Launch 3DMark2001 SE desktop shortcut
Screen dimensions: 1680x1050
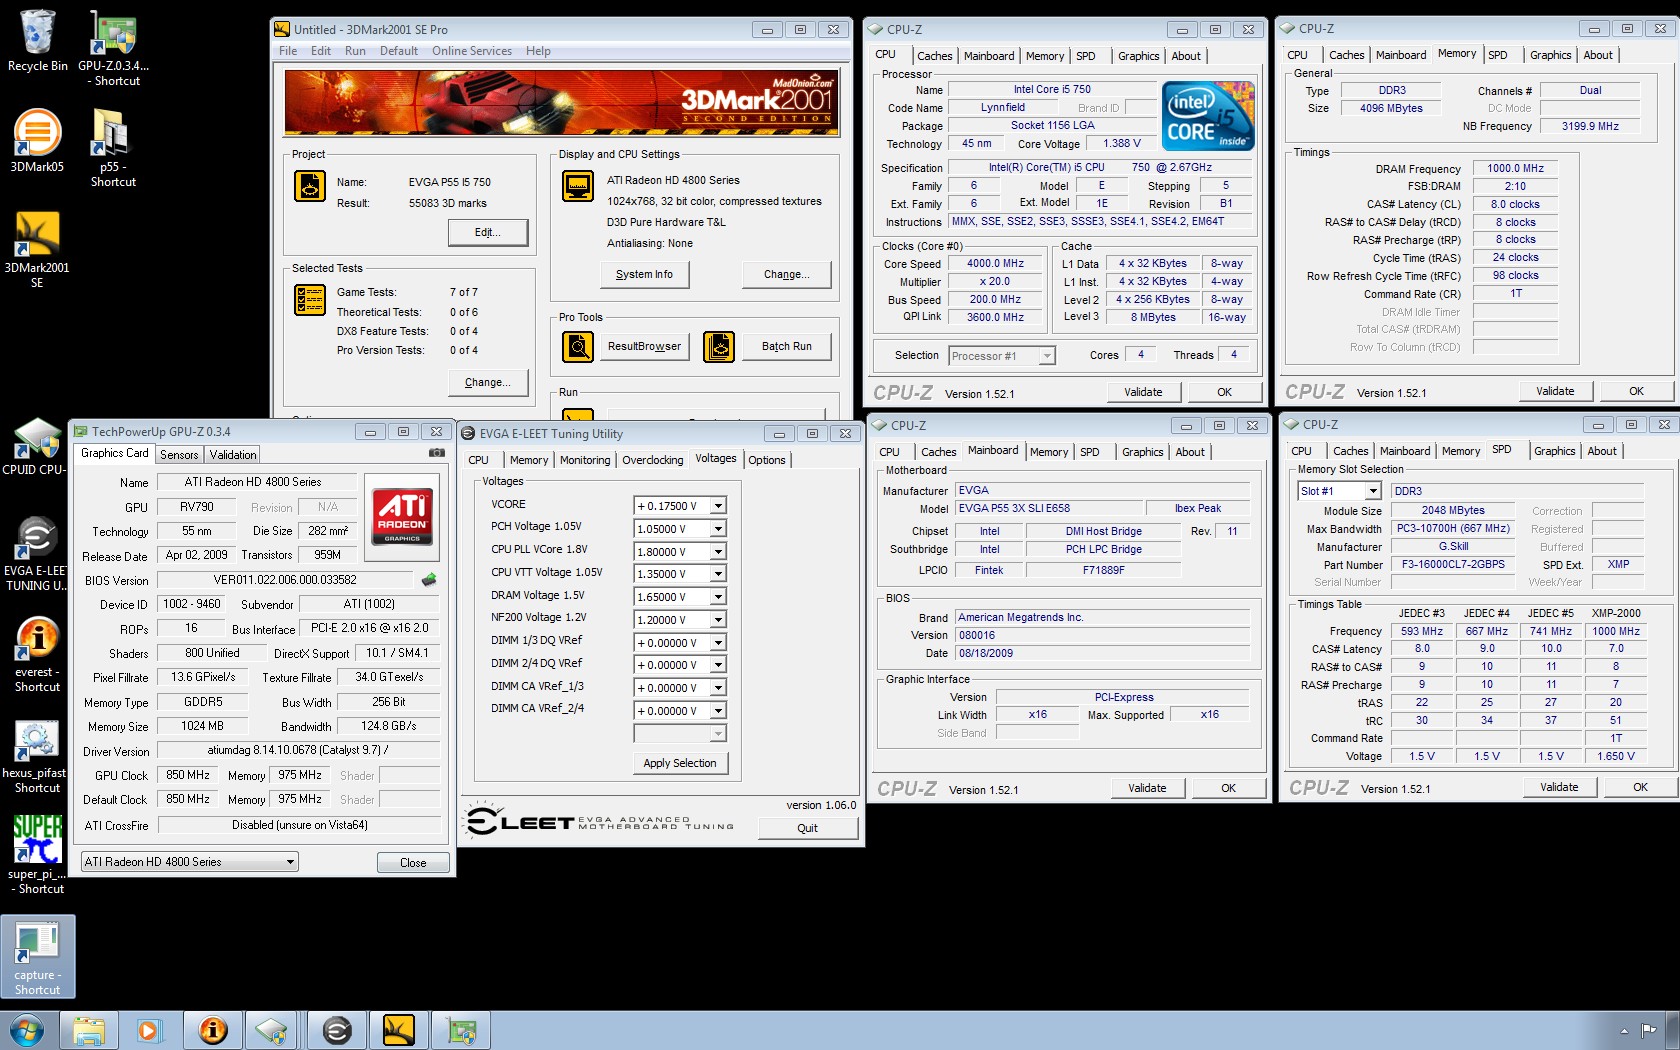[x=37, y=249]
